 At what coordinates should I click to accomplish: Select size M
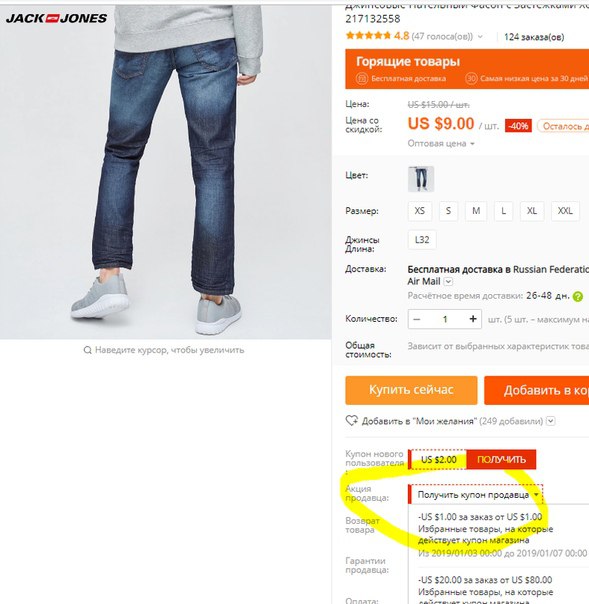tap(476, 211)
